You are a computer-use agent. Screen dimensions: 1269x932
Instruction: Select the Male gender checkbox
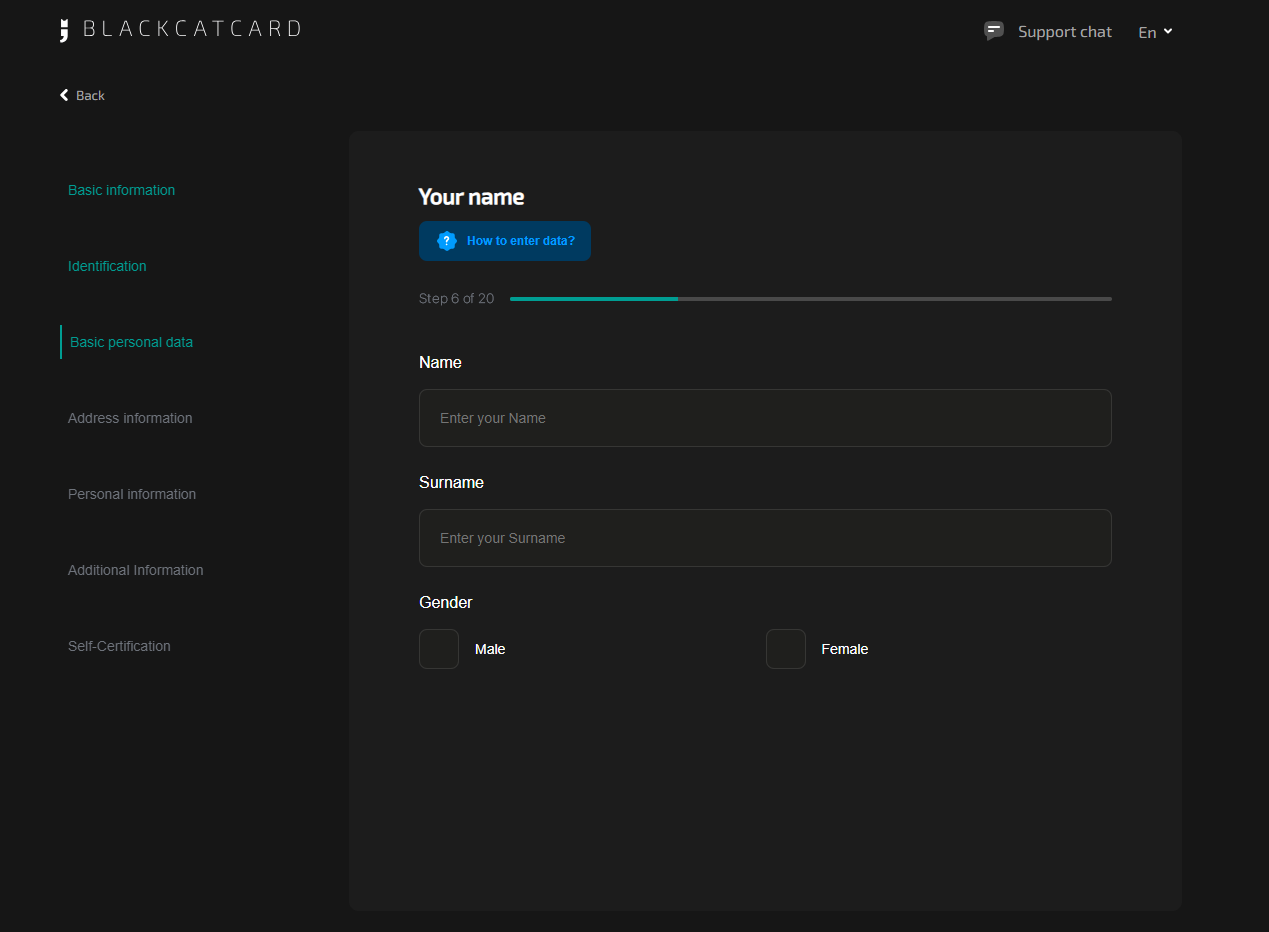tap(439, 649)
